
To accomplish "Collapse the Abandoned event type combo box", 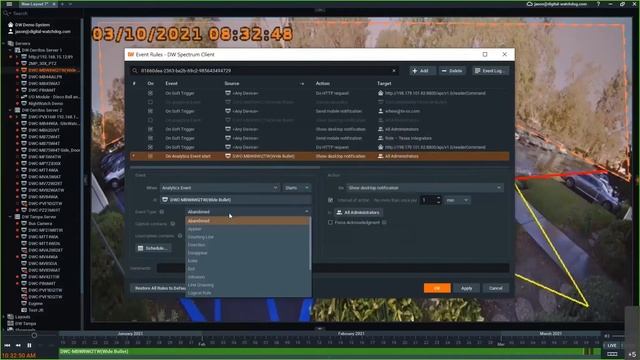I will [x=248, y=212].
